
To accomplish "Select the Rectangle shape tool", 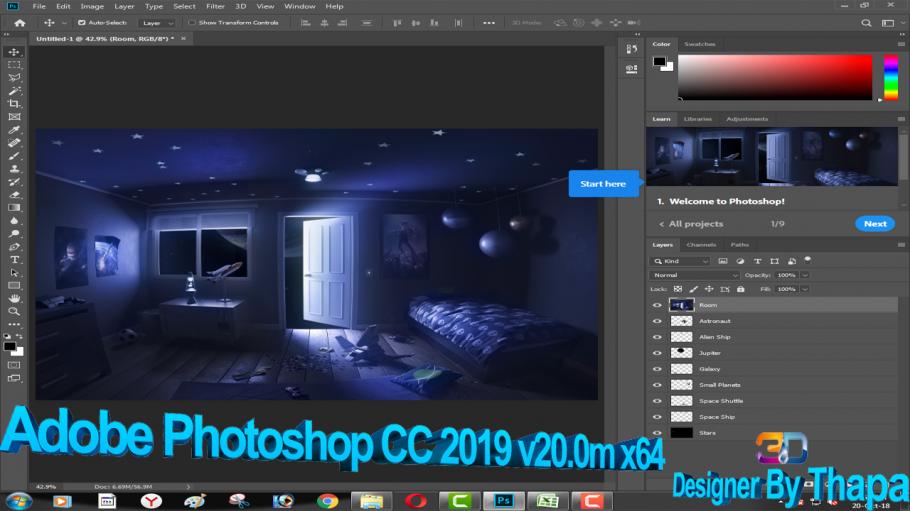I will coord(14,285).
